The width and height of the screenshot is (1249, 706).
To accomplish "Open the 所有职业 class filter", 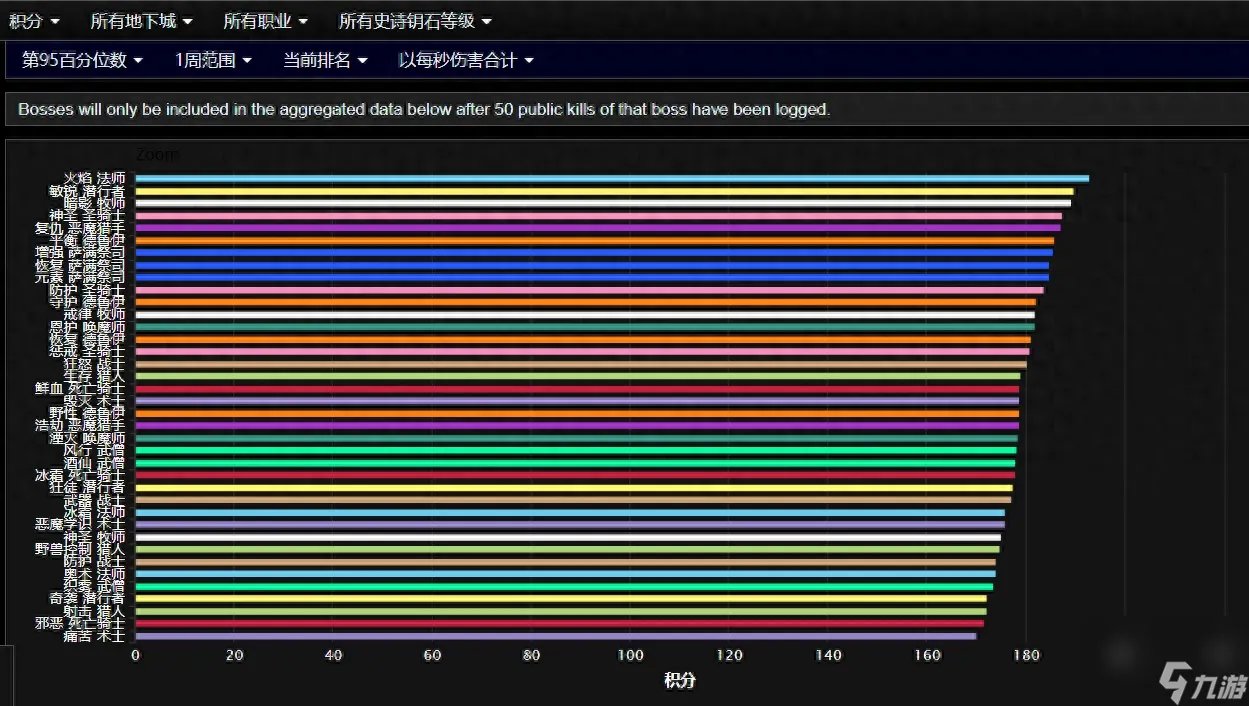I will [x=265, y=20].
